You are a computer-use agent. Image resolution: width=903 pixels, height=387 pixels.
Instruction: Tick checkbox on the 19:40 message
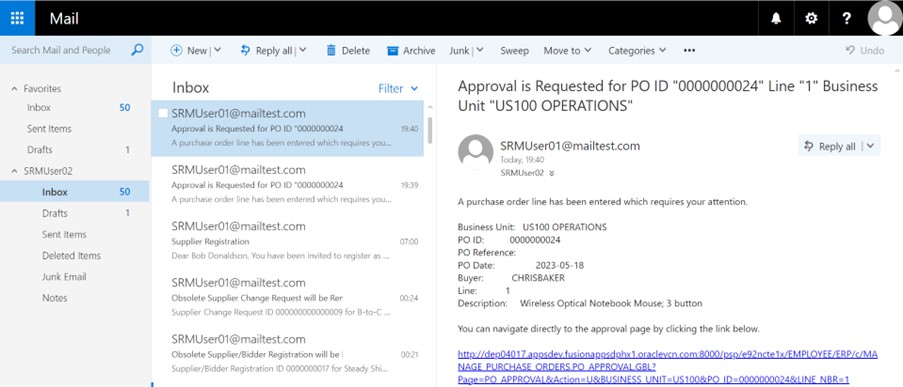coord(163,113)
